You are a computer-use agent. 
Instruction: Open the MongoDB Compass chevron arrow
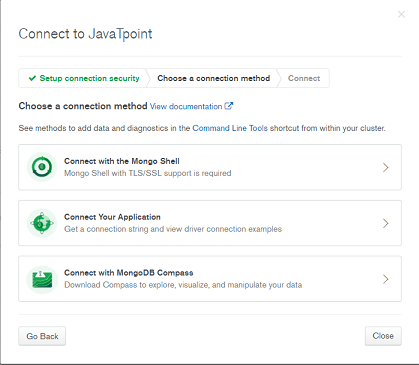pos(386,279)
